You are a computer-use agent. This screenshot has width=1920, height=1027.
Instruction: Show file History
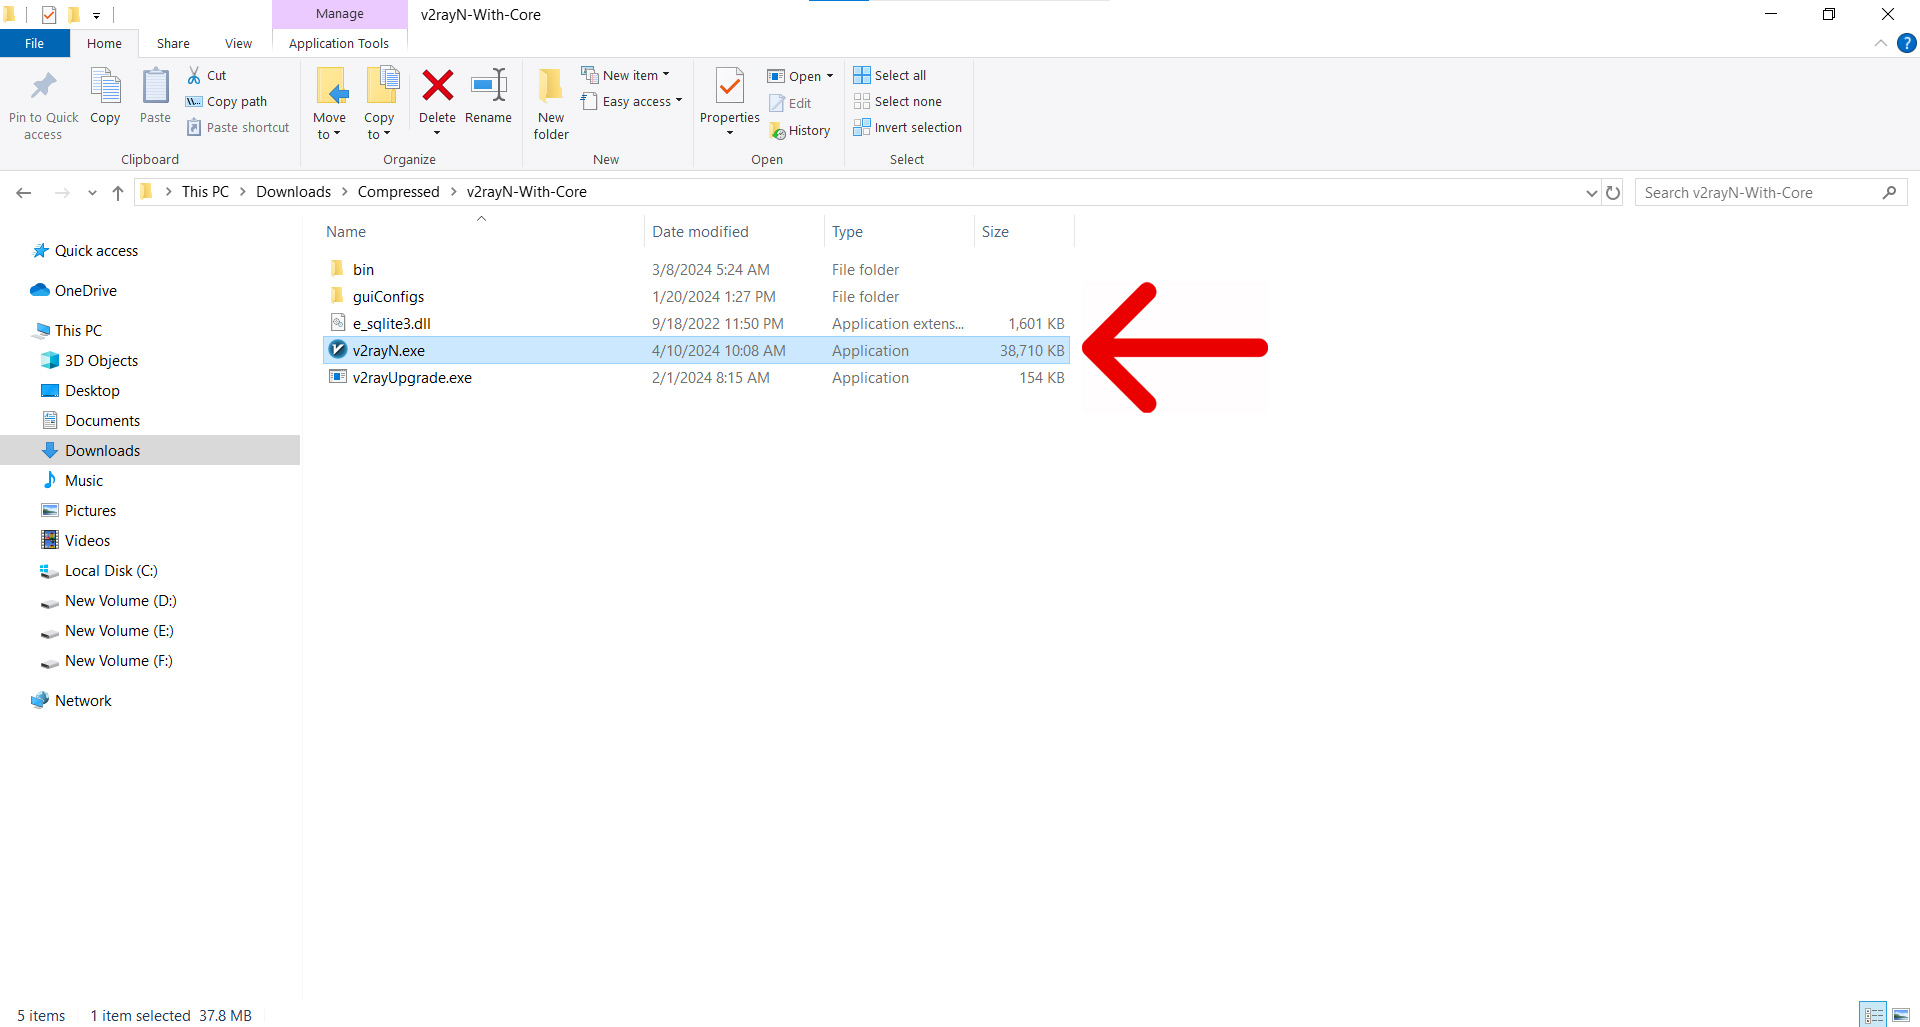coord(800,130)
